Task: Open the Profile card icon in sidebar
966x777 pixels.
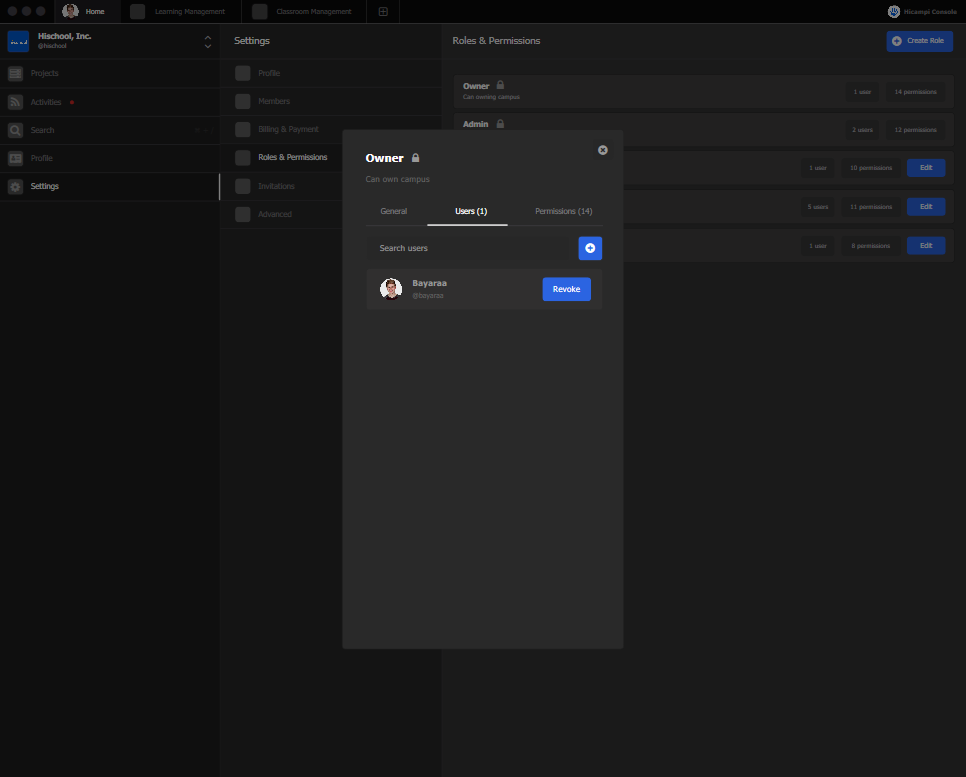Action: click(15, 158)
